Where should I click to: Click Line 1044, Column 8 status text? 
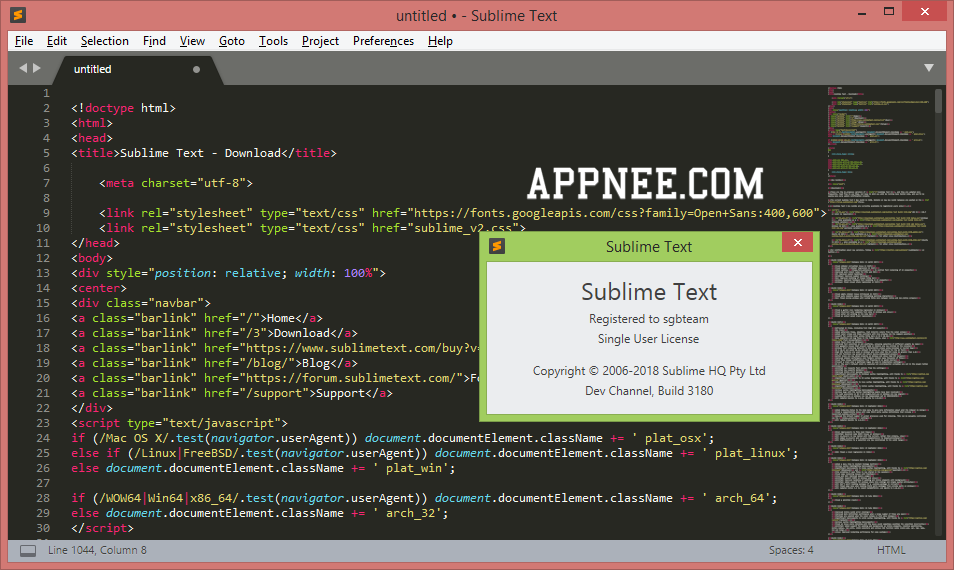pos(97,550)
